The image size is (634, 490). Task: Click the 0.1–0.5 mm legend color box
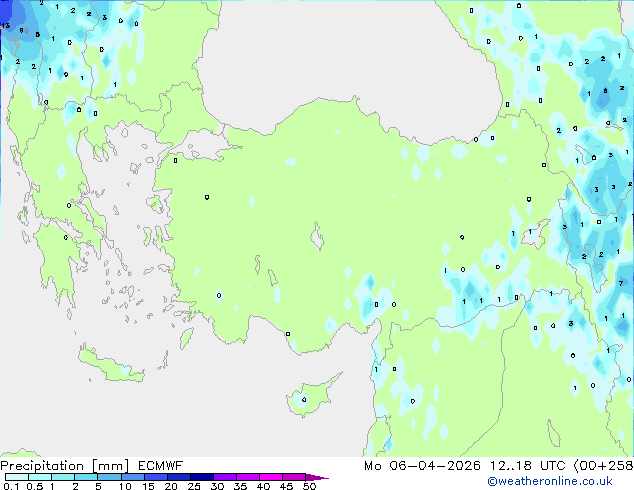[17, 477]
